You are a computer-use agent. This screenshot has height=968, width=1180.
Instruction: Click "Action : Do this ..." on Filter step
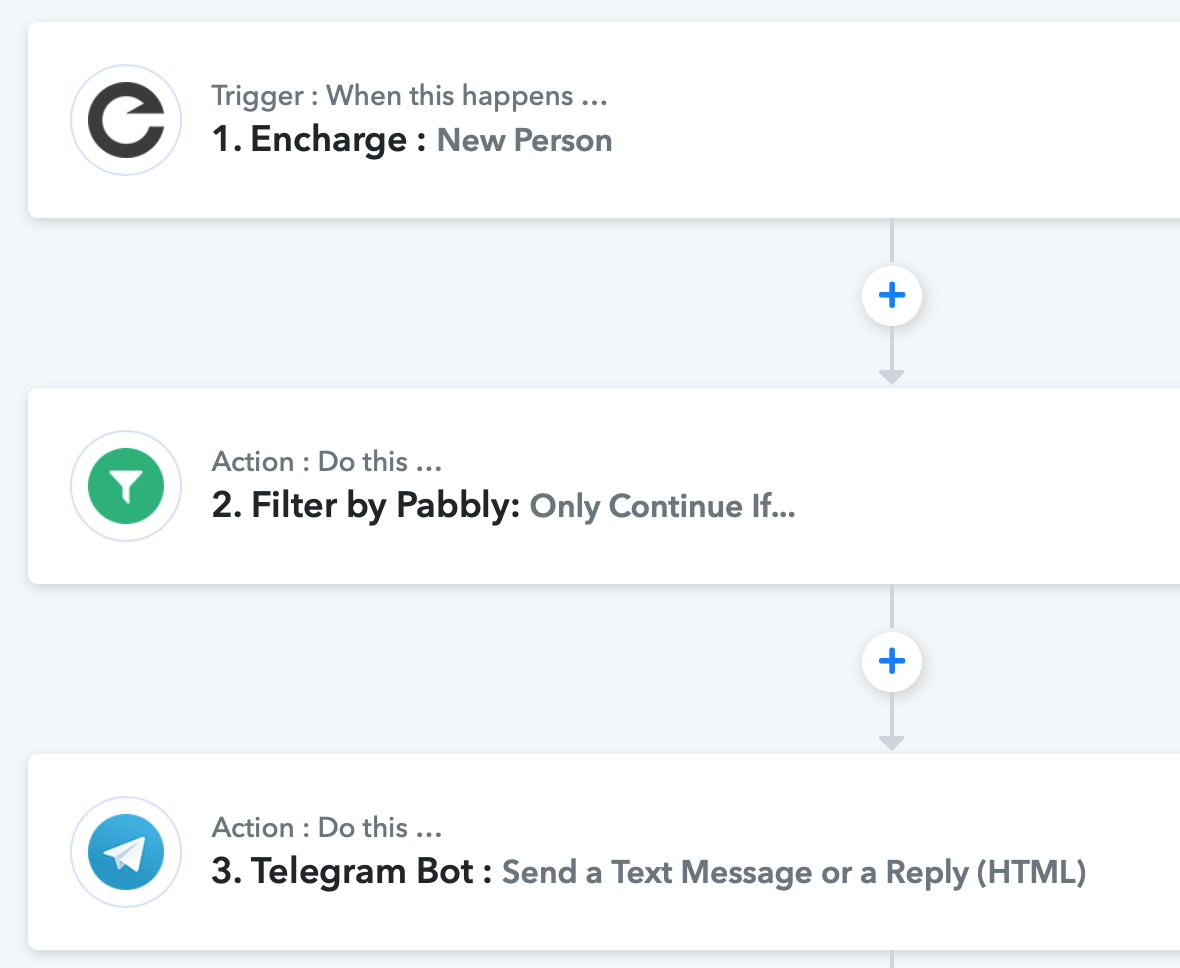(x=327, y=461)
